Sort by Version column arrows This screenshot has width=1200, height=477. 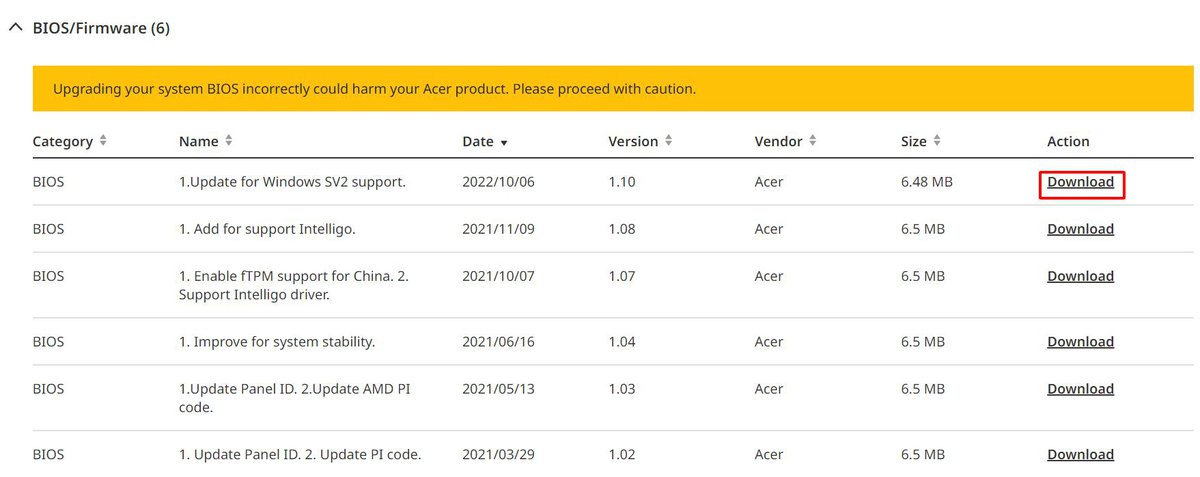[x=668, y=141]
